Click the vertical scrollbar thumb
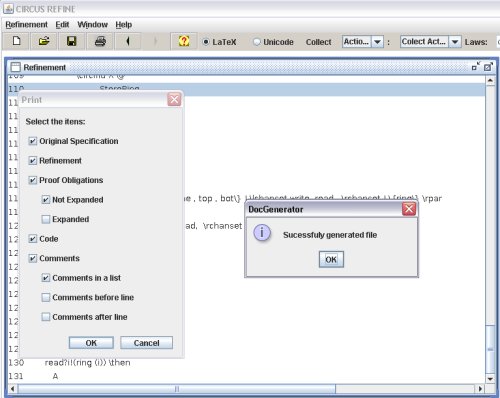 490,349
